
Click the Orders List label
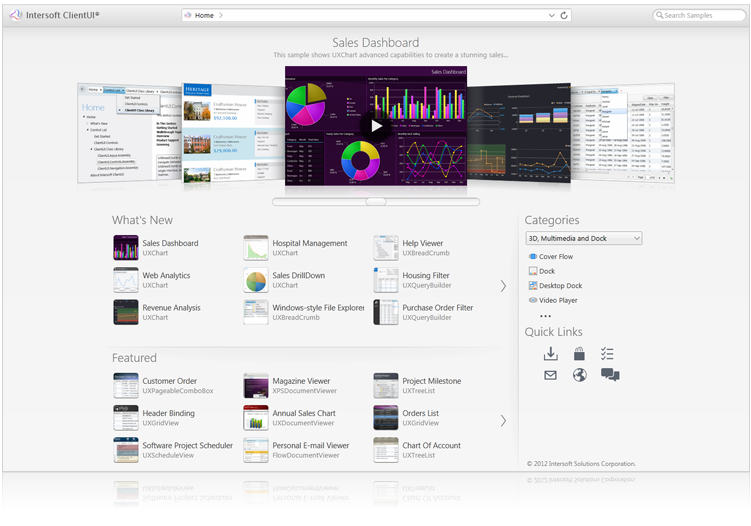[x=421, y=413]
